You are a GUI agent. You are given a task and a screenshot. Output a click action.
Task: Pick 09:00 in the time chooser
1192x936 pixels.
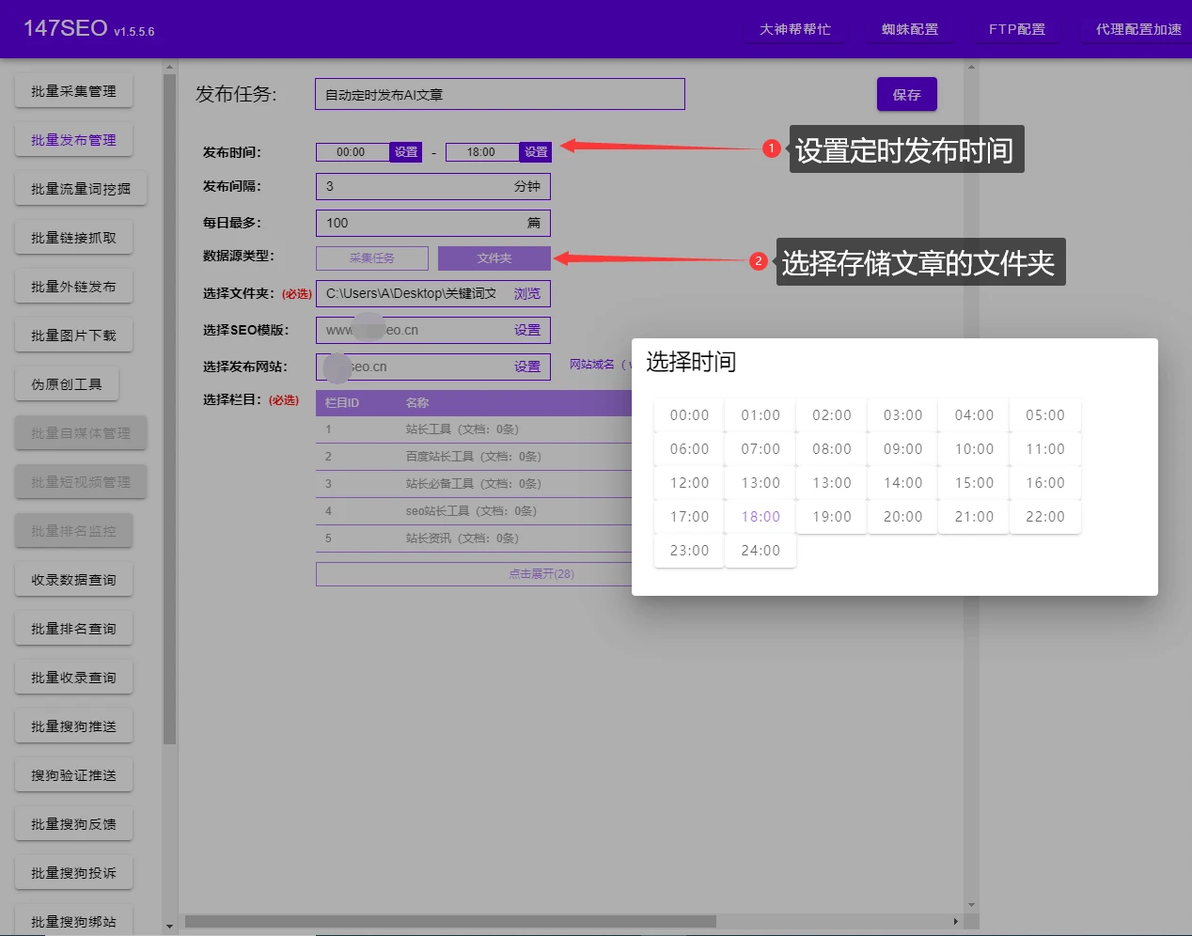pos(903,449)
